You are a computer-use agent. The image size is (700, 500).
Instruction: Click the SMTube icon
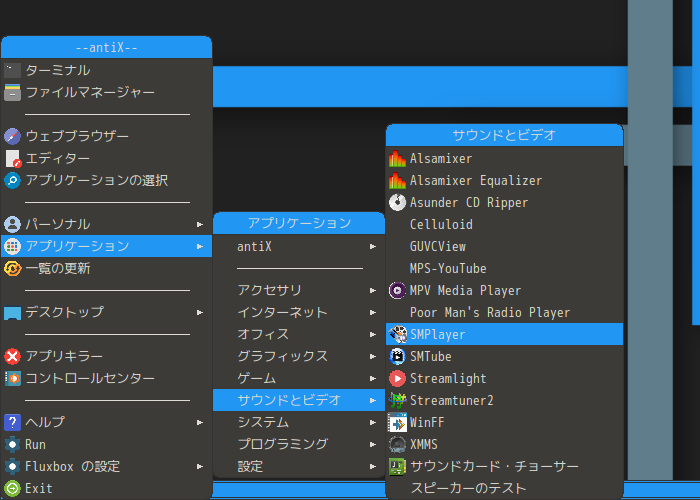point(397,356)
